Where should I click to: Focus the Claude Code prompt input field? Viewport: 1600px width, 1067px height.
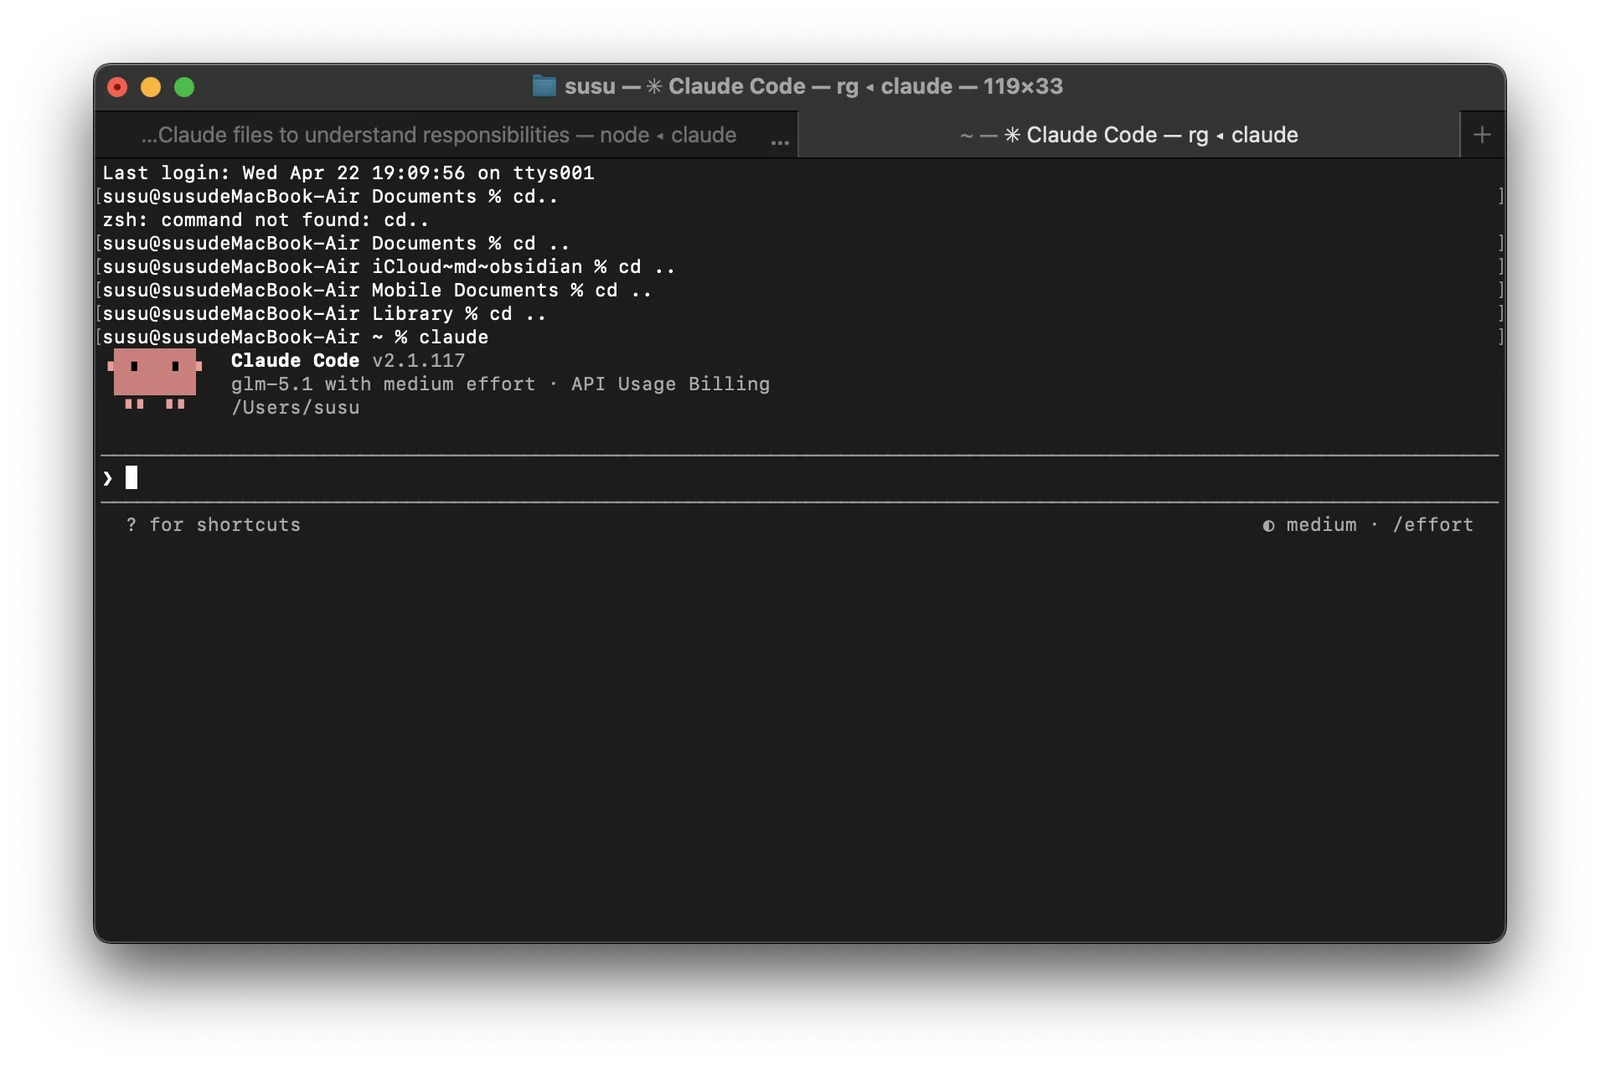tap(800, 478)
